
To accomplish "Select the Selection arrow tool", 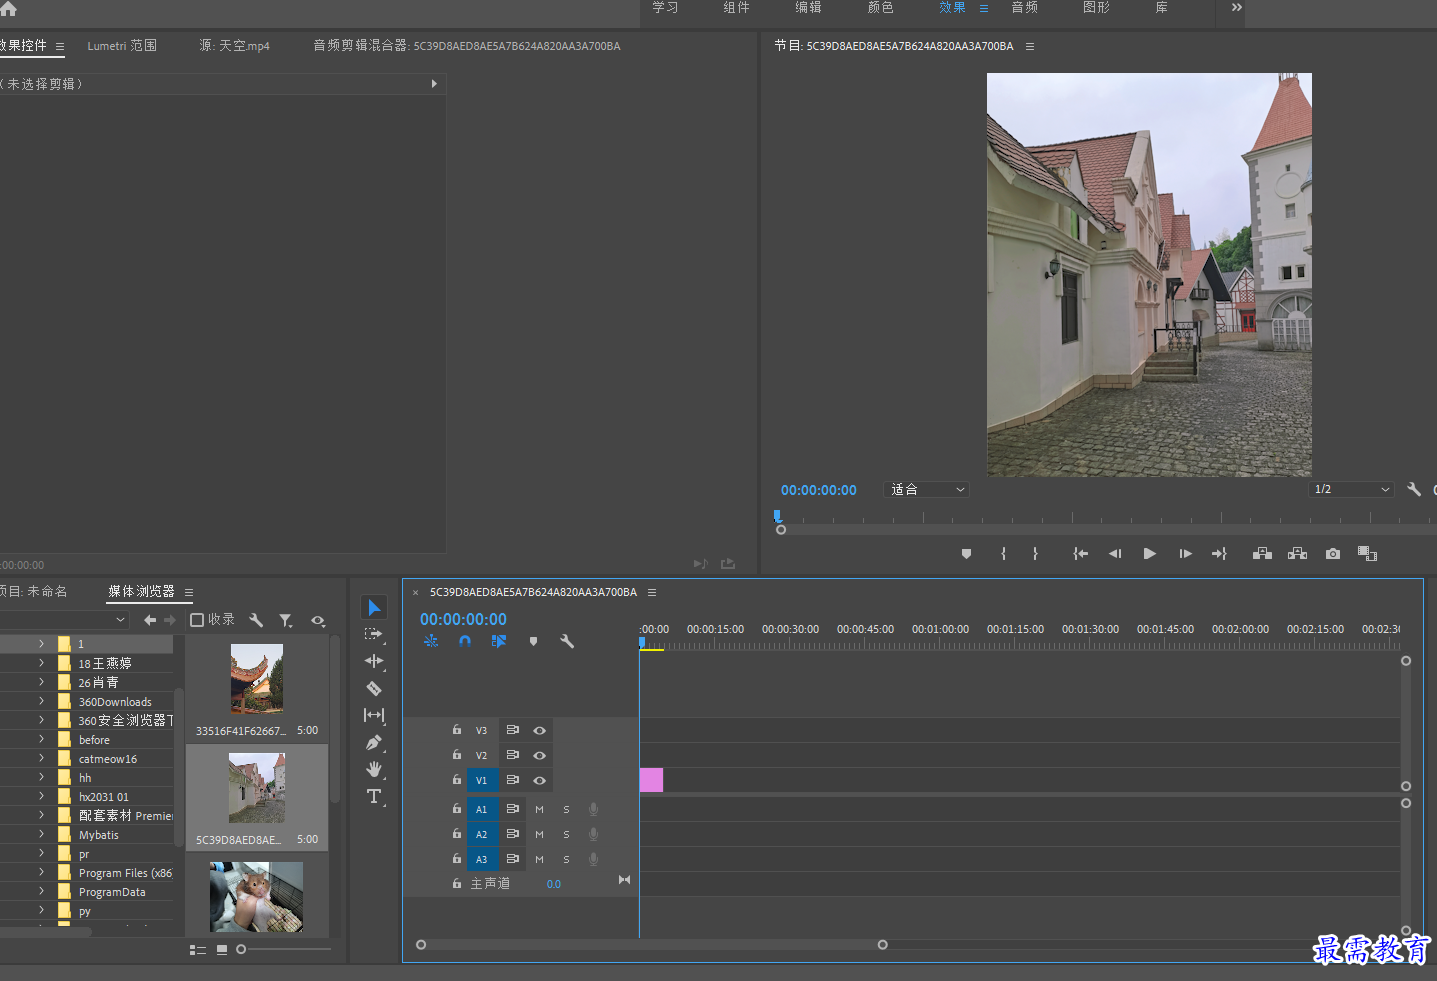I will [374, 607].
